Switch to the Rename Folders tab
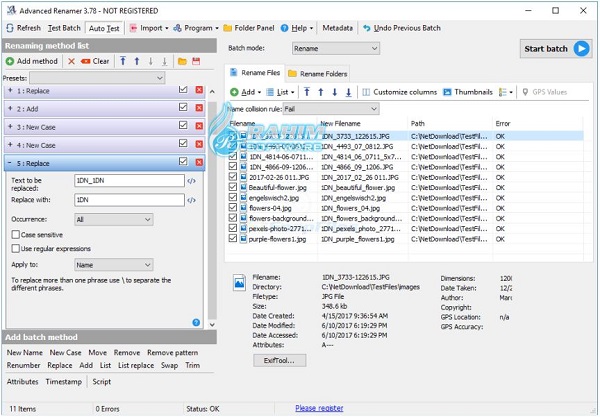600x417 pixels. (x=317, y=74)
